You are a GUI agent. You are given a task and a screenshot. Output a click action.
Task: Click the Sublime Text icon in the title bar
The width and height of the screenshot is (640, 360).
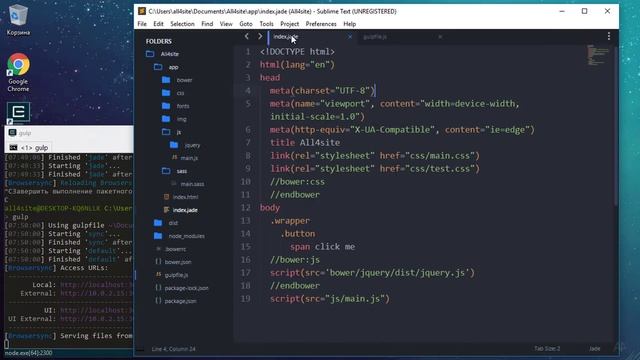(142, 11)
